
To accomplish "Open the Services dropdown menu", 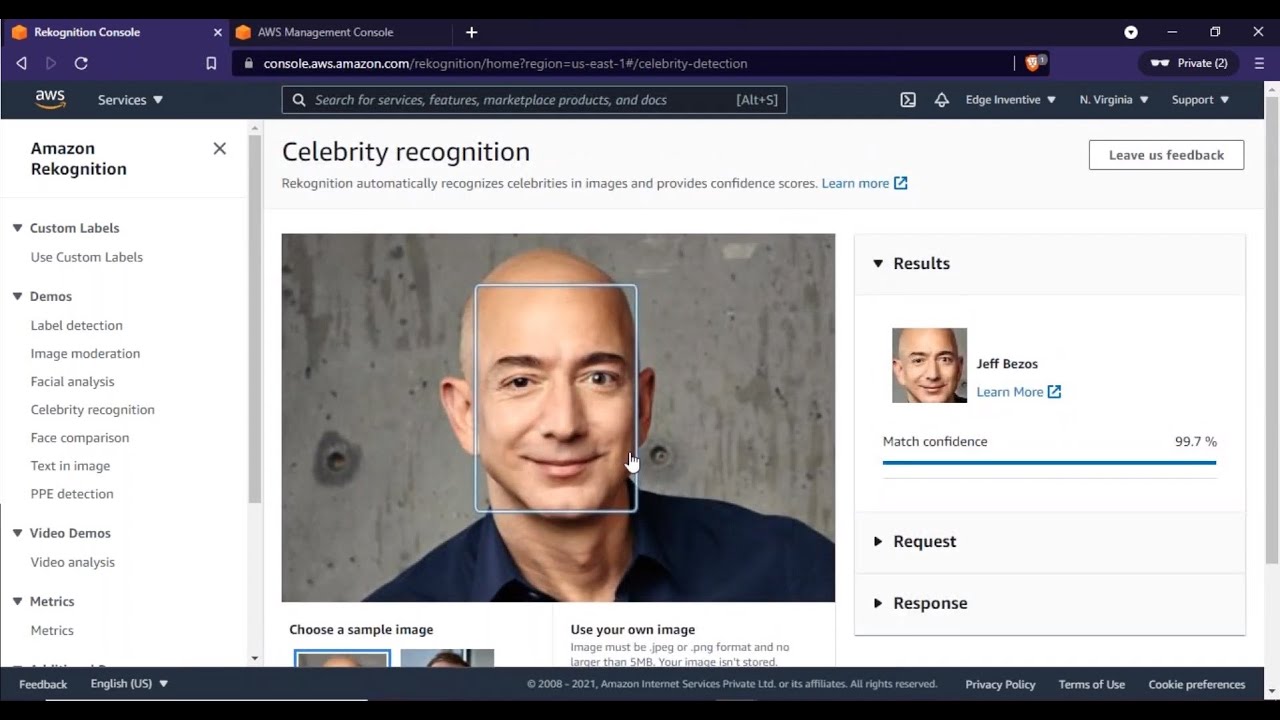I will (x=130, y=100).
